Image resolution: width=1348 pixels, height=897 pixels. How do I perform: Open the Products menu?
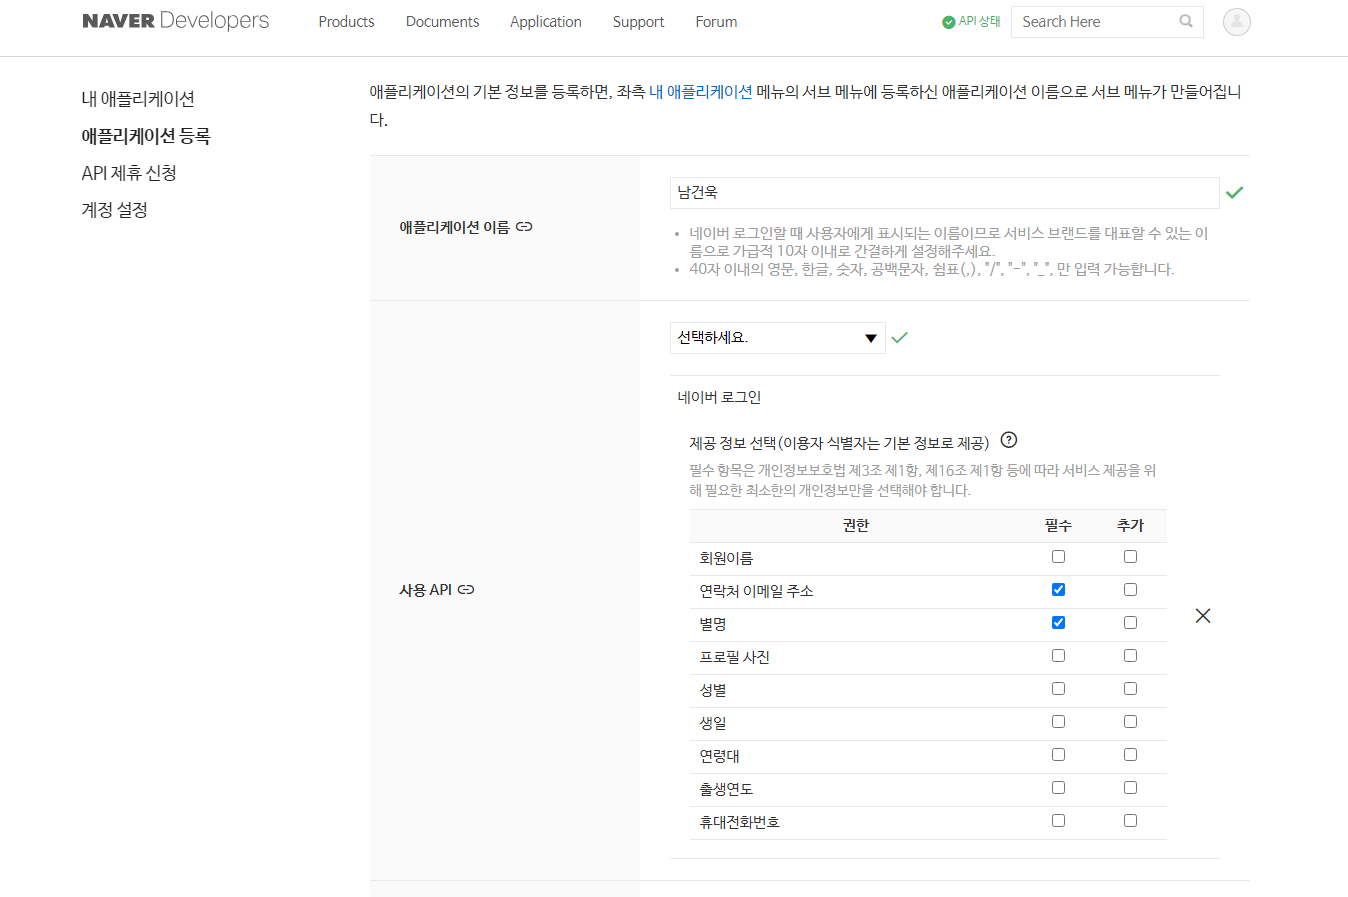346,22
